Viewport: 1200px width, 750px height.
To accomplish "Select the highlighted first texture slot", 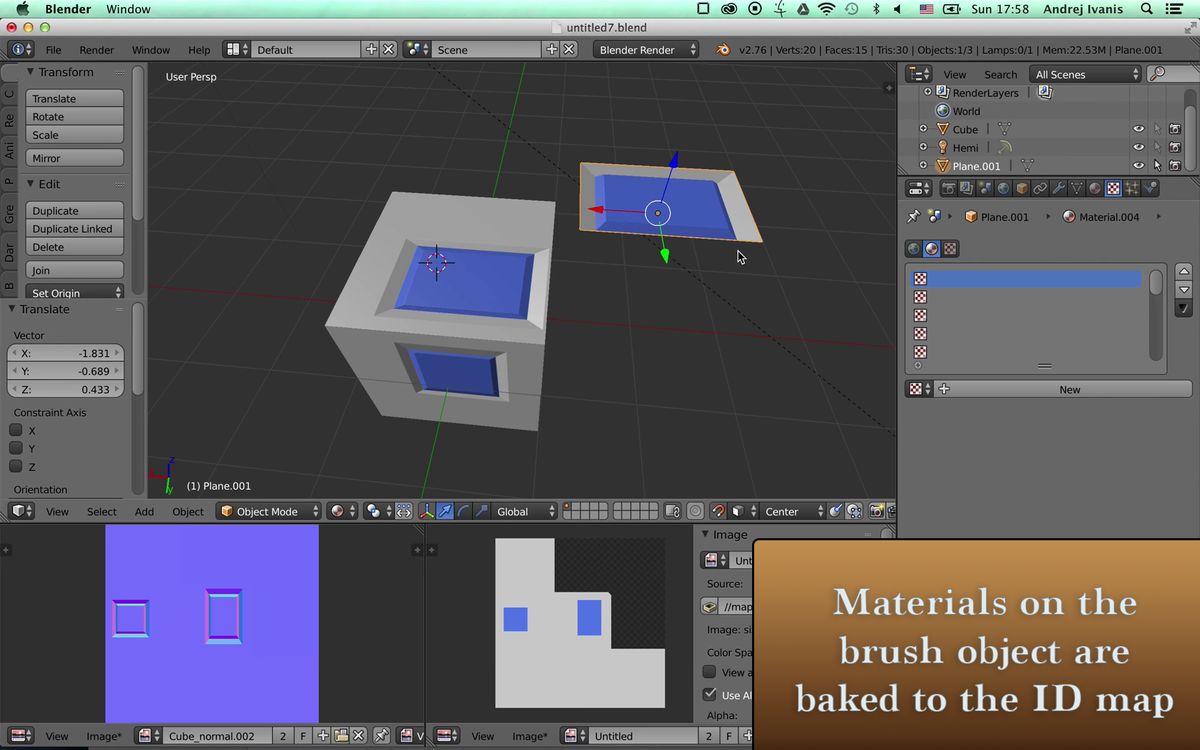I will [x=1027, y=279].
